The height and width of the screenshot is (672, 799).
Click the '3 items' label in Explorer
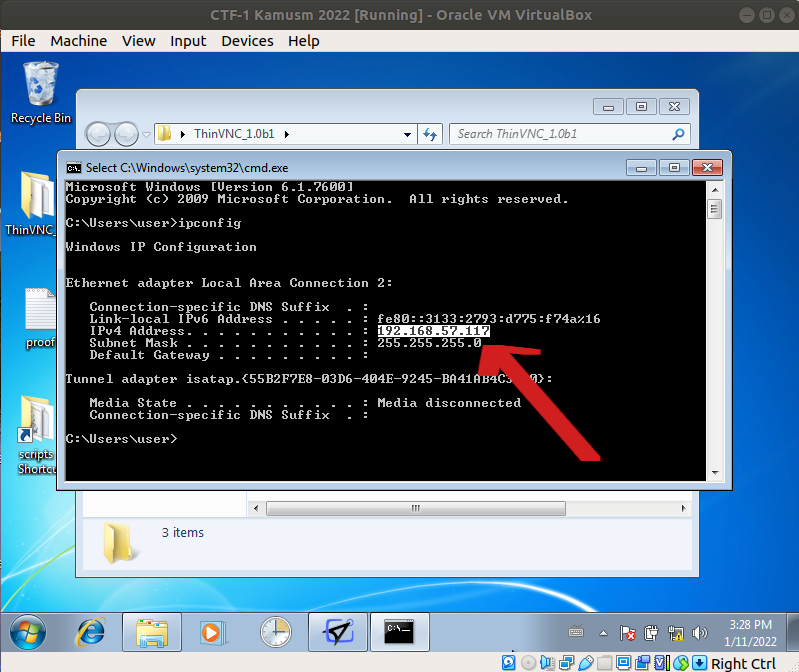pos(182,532)
